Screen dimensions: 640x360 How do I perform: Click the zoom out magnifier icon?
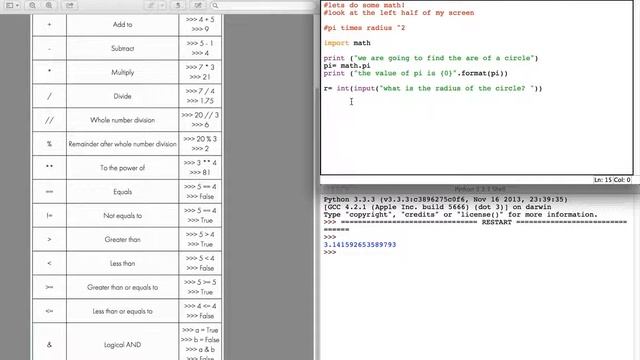point(32,5)
